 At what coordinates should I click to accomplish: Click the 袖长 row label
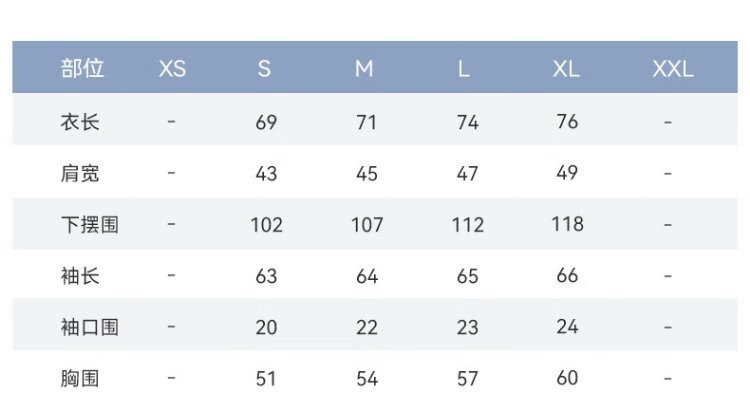pyautogui.click(x=80, y=275)
